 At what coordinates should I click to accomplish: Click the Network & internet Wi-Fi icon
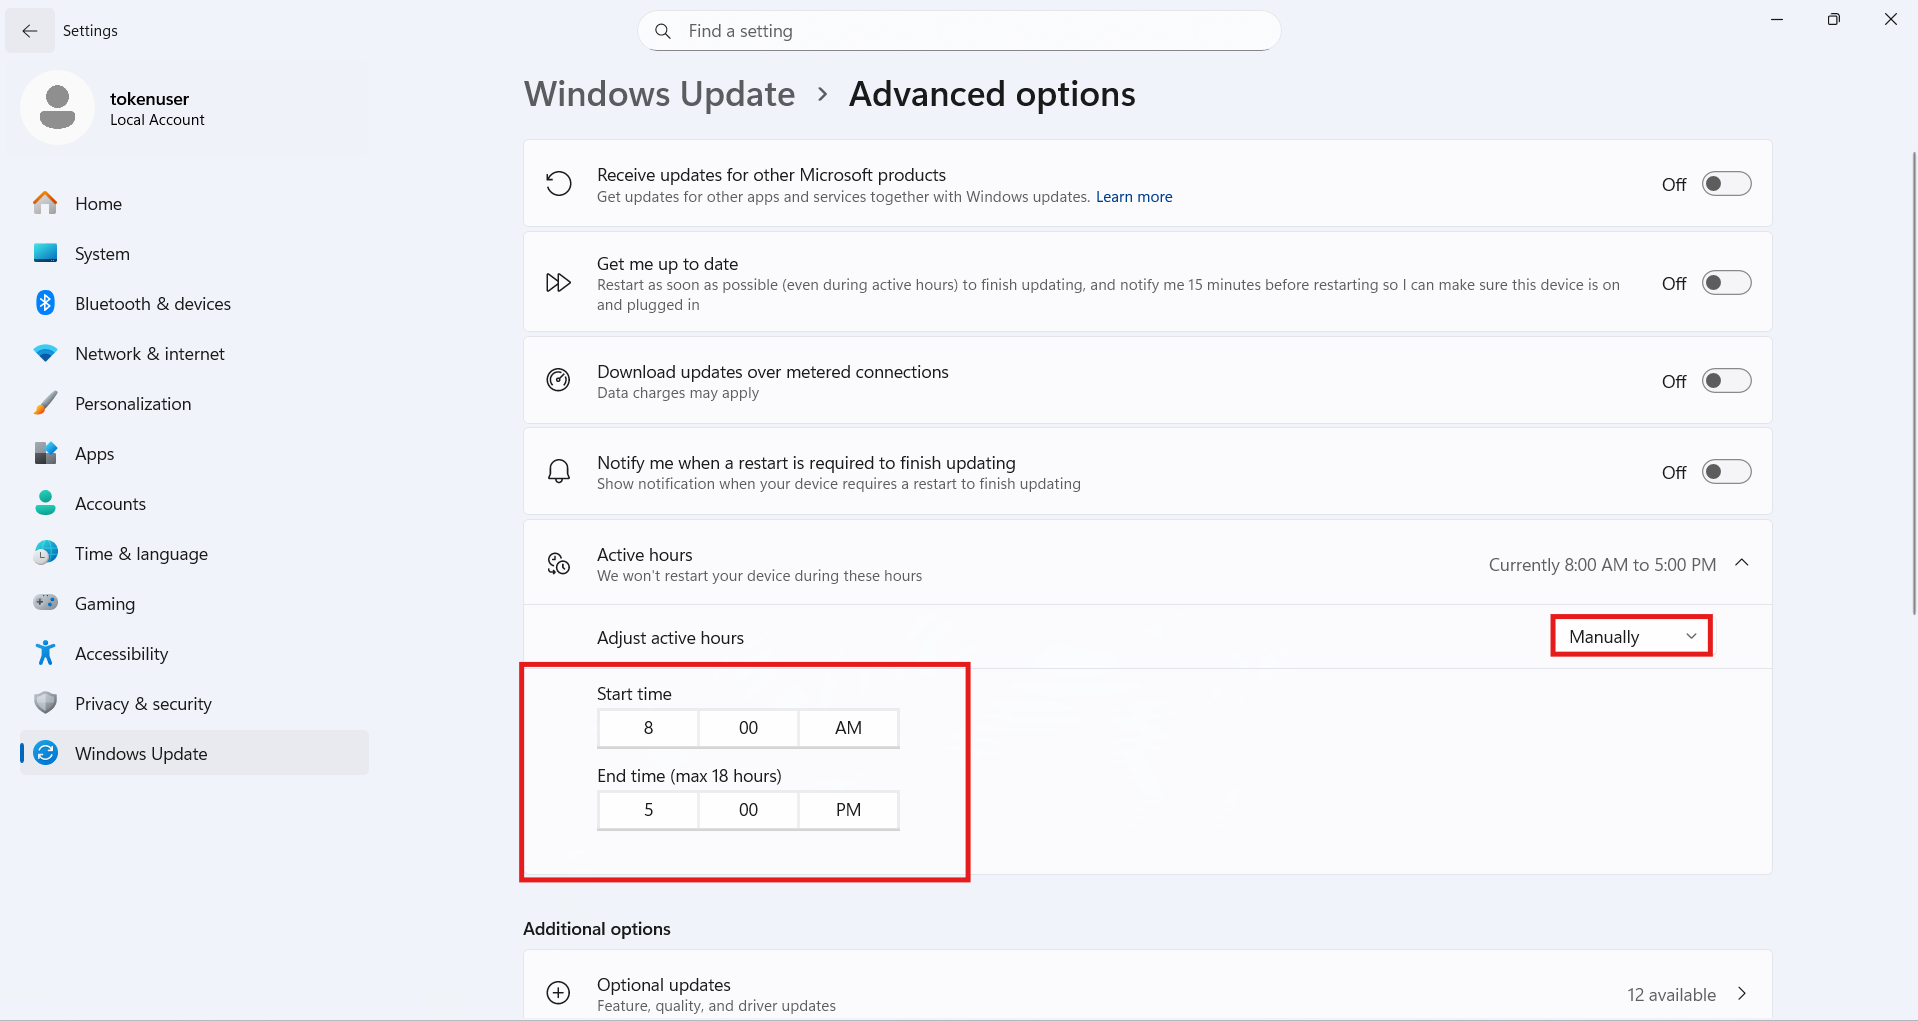[45, 353]
